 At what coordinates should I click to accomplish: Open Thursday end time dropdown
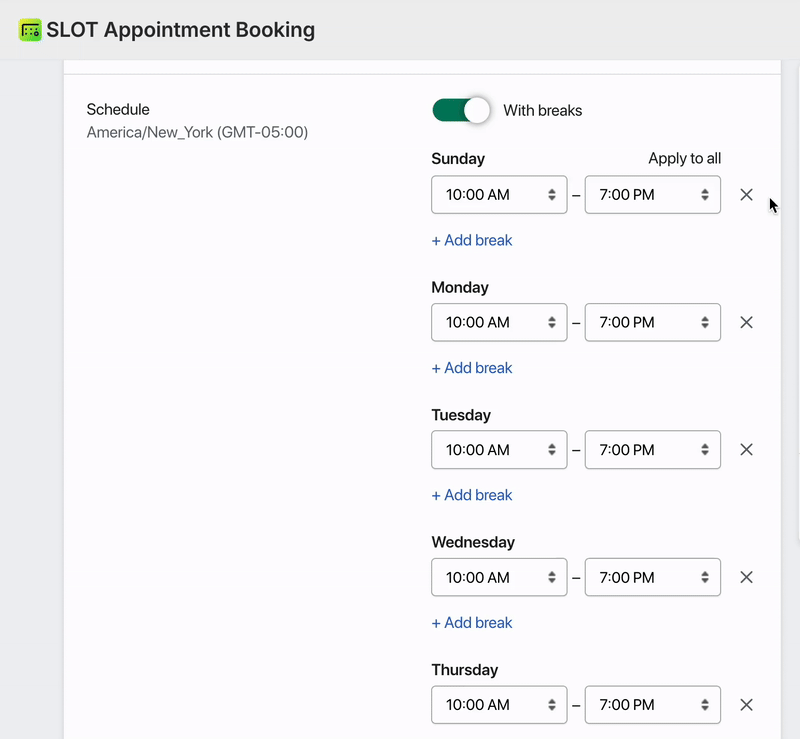652,705
